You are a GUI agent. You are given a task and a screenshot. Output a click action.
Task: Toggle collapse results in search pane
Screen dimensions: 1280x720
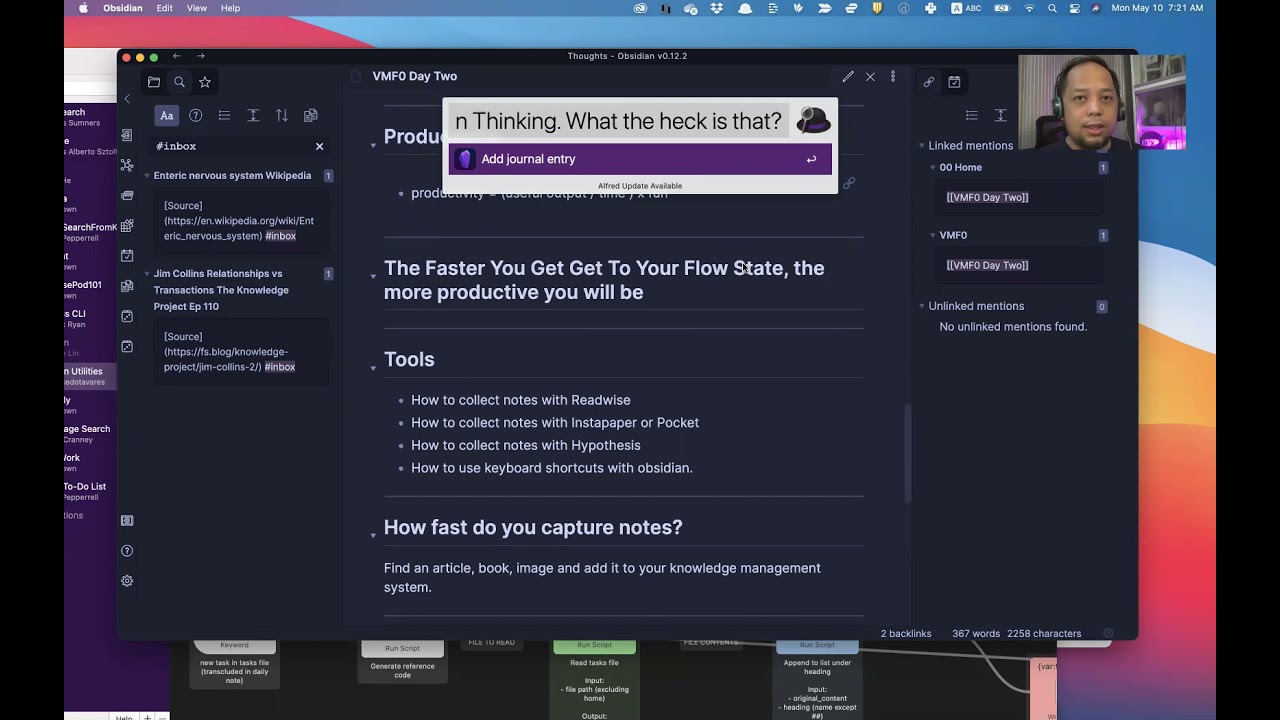[x=224, y=116]
